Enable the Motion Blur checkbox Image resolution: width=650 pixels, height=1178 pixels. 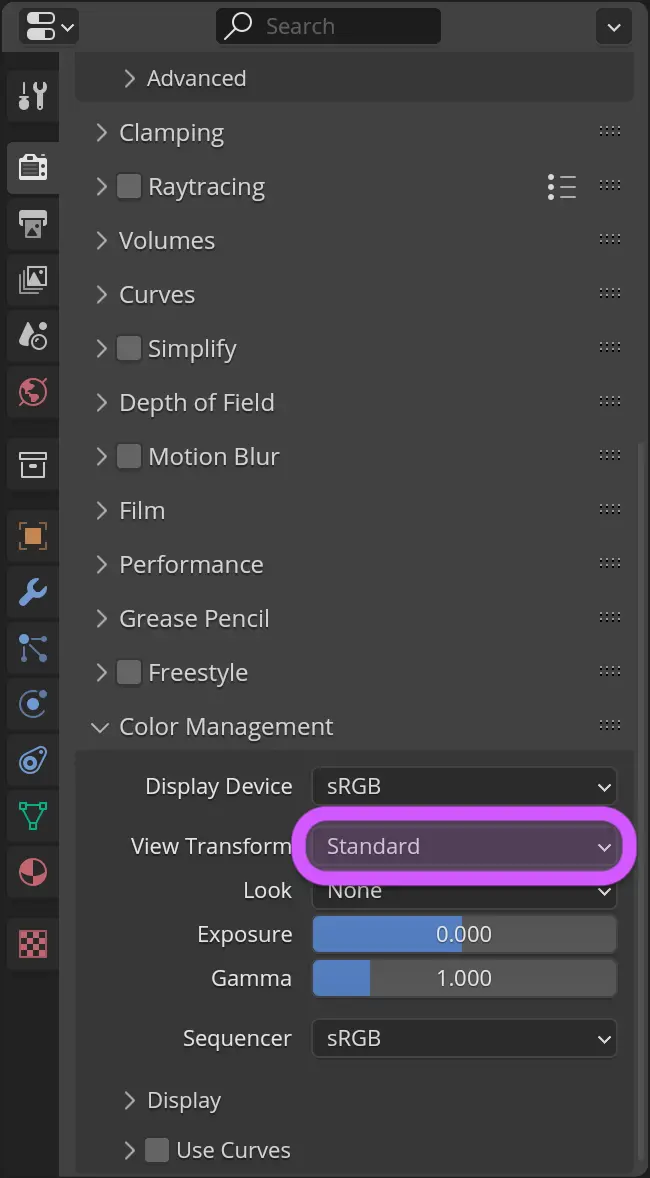tap(128, 456)
